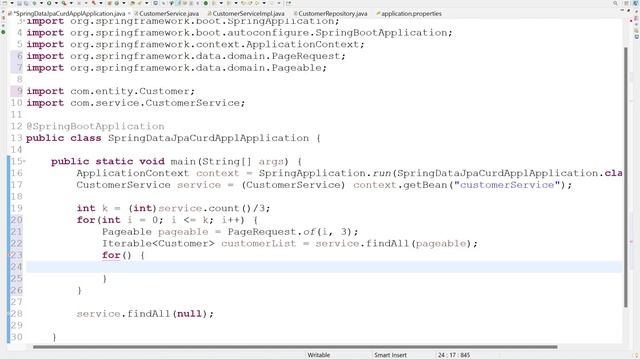Click the "customerService" string literal
This screenshot has width=640, height=360.
point(507,185)
